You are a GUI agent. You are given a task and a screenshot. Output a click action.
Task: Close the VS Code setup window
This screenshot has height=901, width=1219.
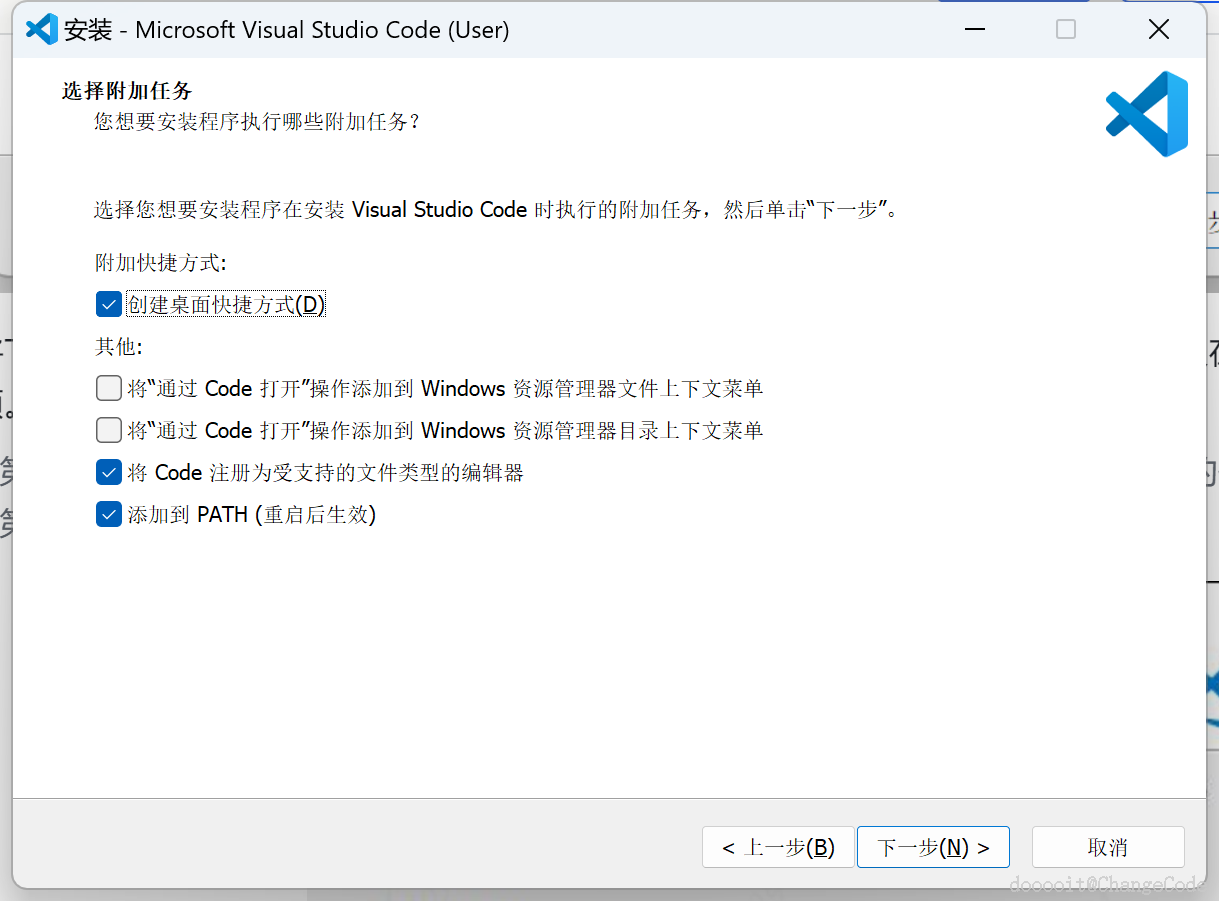click(1159, 29)
